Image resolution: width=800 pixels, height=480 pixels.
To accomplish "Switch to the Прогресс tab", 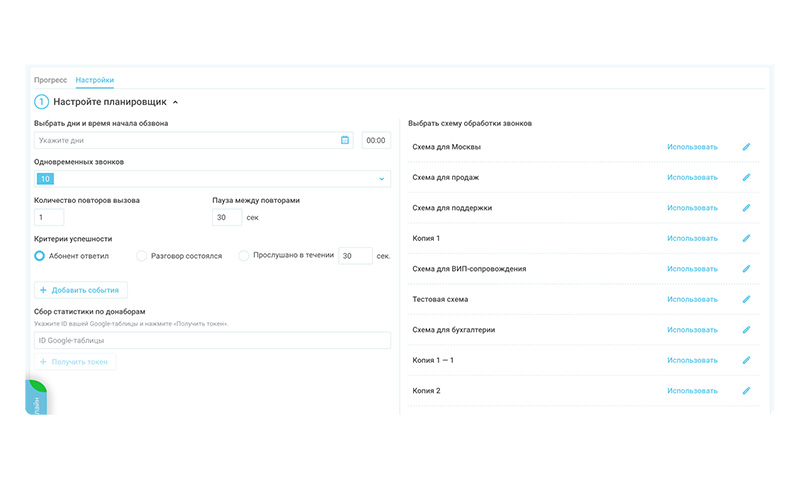I will [50, 80].
